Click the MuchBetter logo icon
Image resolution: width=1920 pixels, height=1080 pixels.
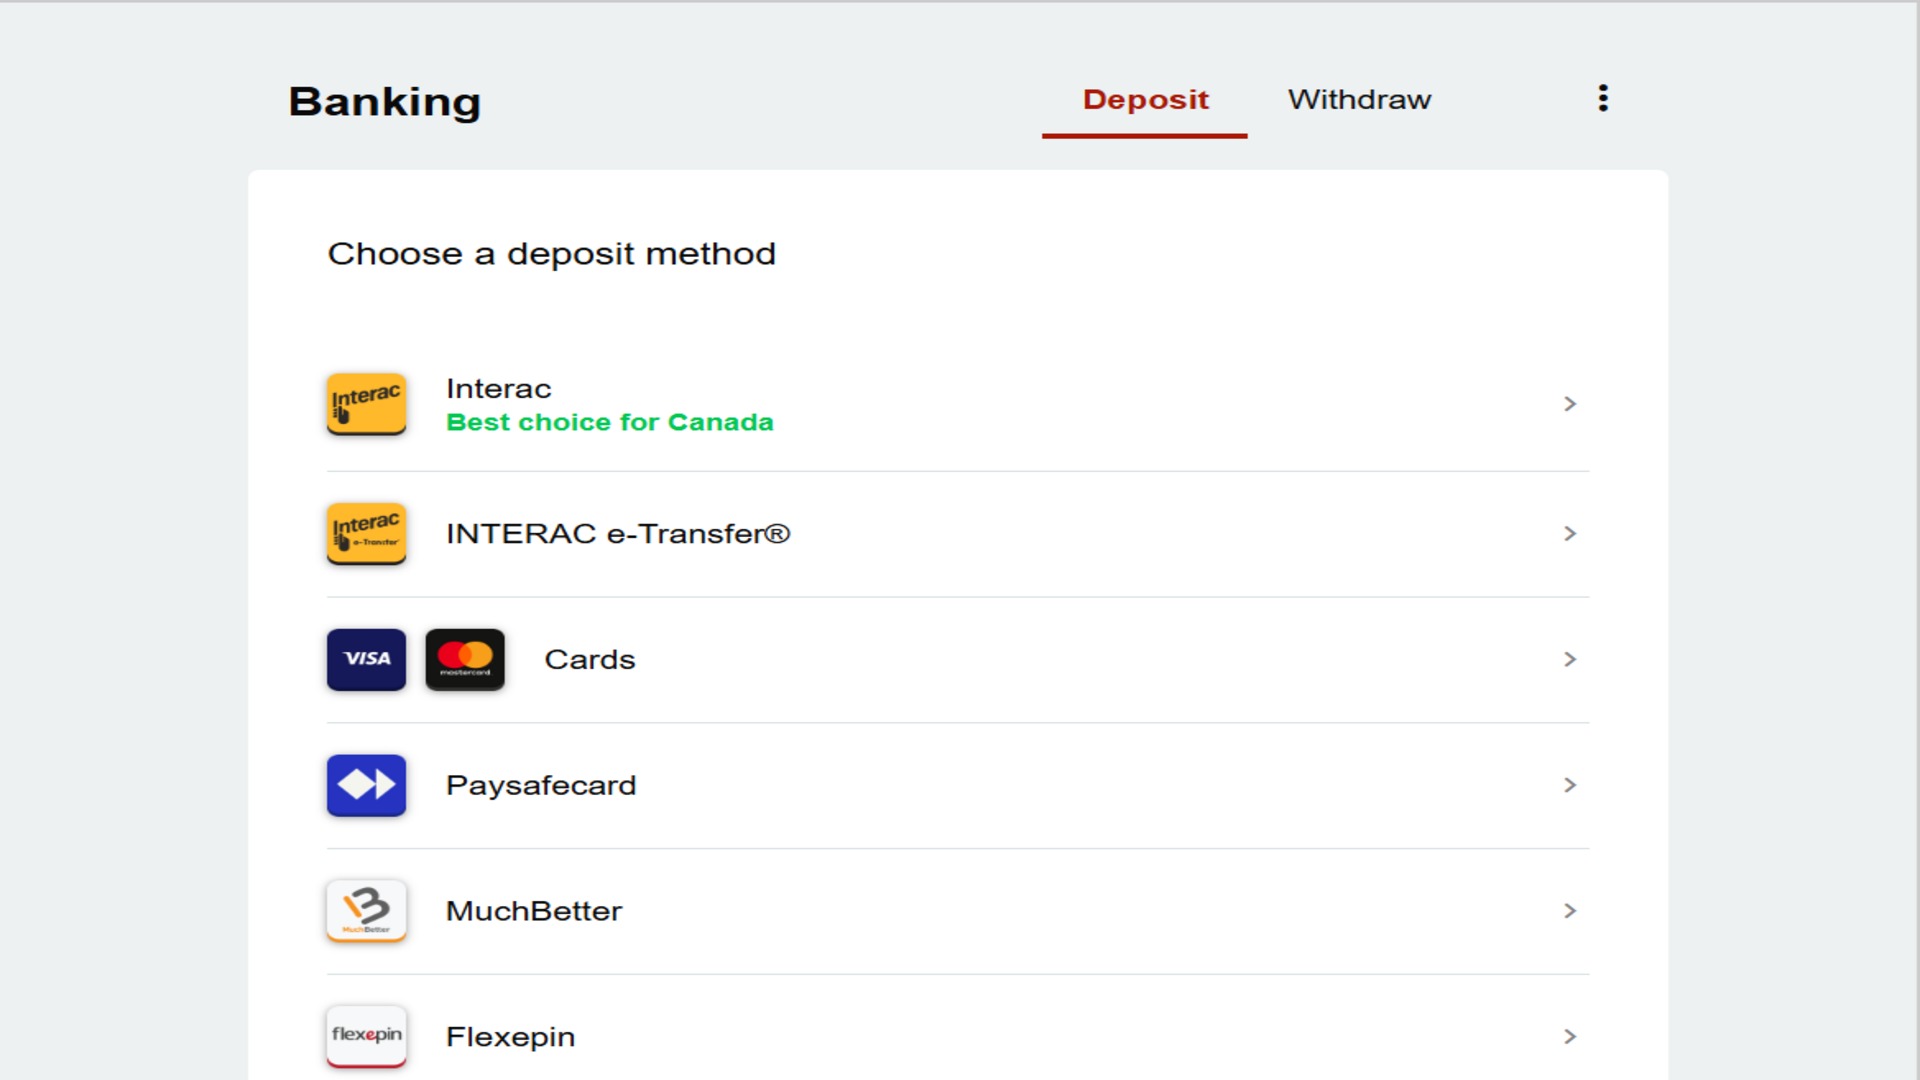pos(366,911)
